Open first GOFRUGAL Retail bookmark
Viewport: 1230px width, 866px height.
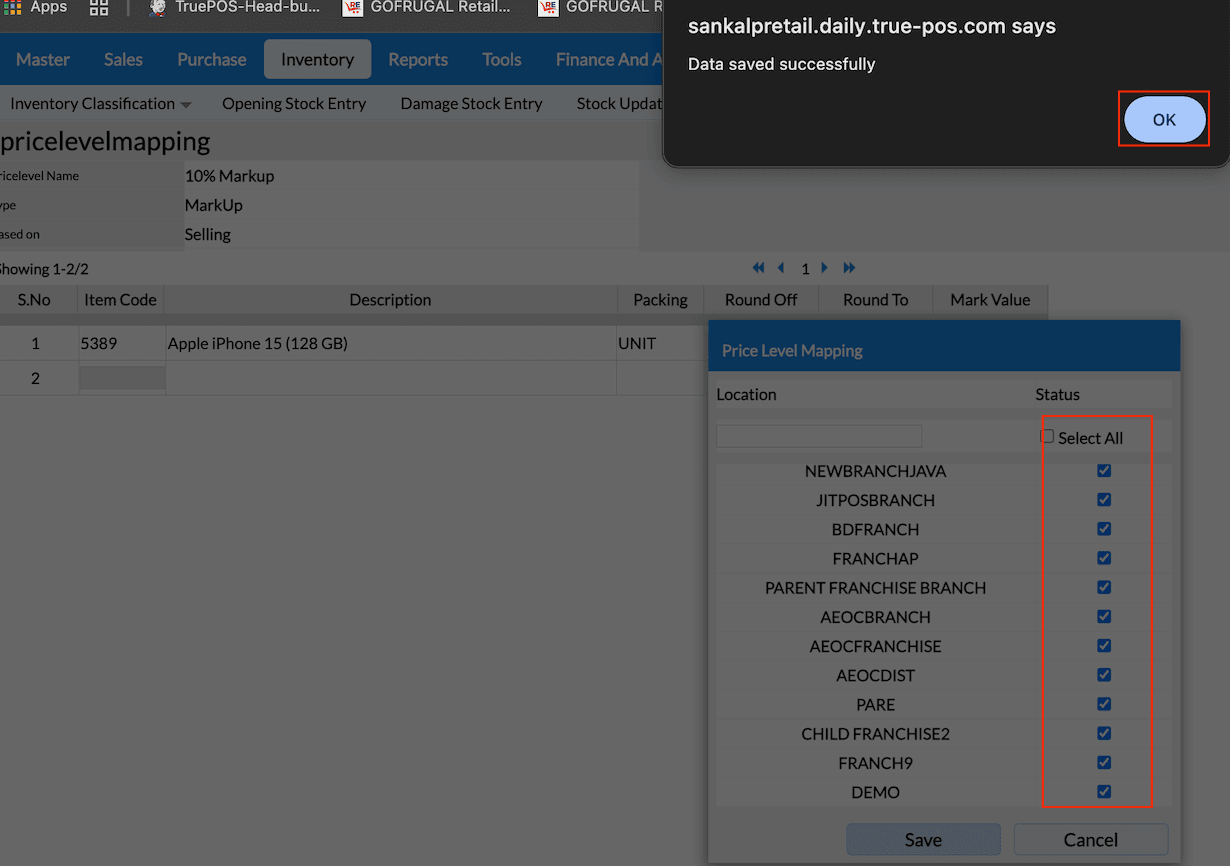[x=427, y=7]
